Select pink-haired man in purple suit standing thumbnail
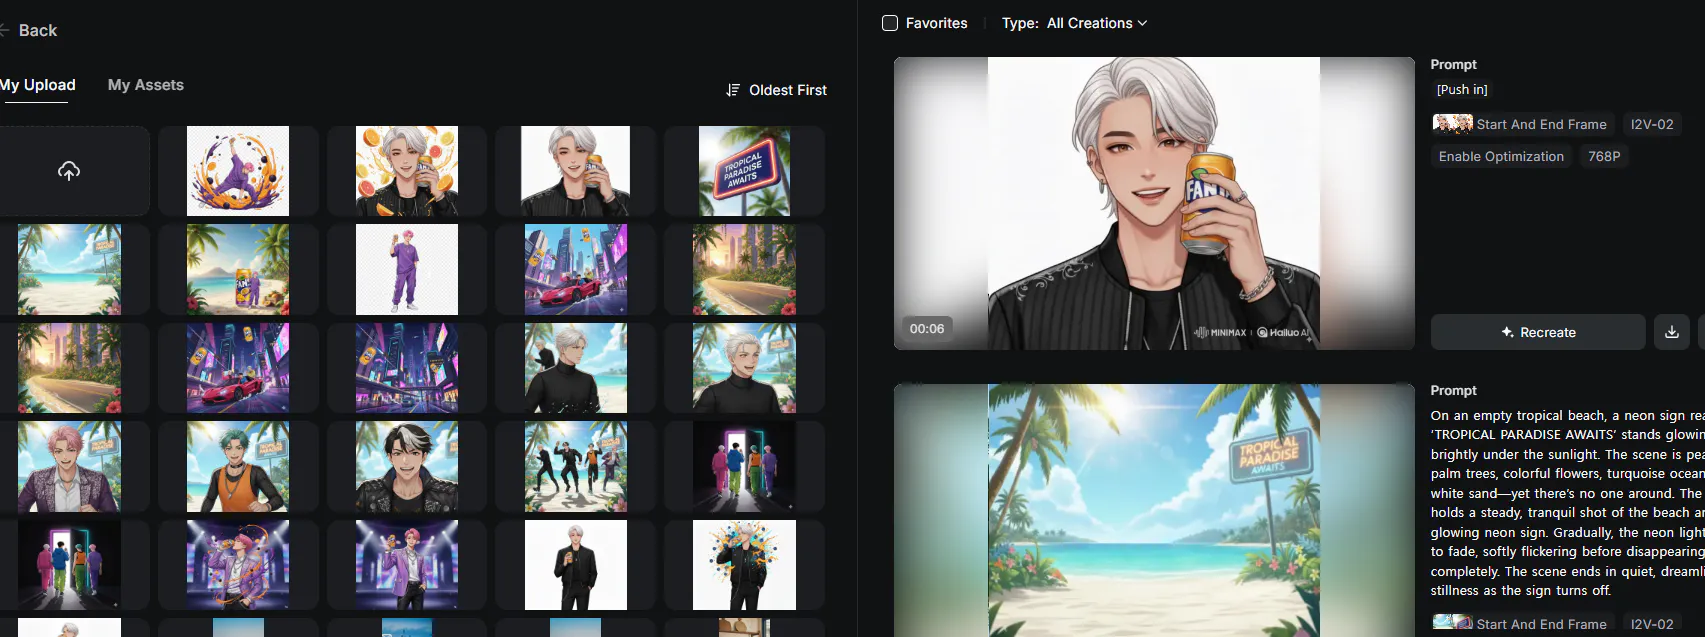 [407, 269]
